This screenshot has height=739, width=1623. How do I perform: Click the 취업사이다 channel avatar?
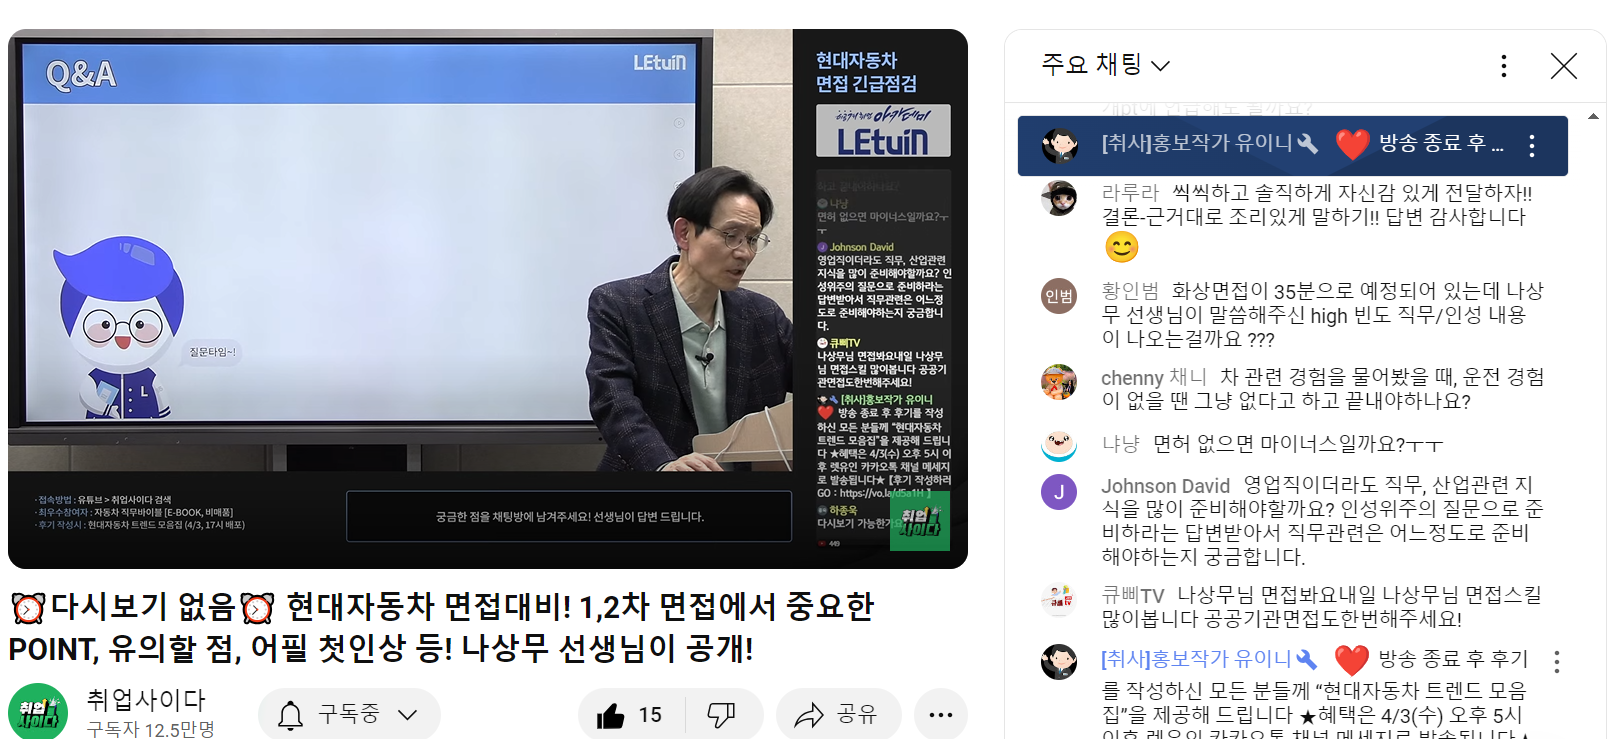[38, 712]
